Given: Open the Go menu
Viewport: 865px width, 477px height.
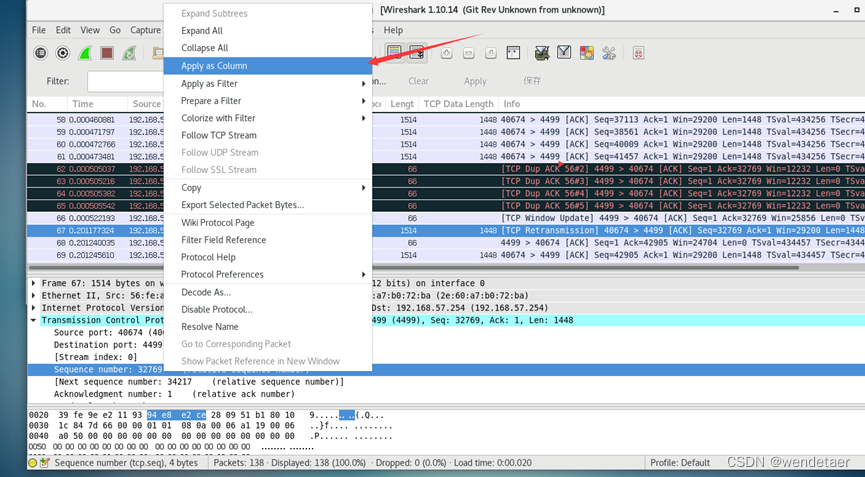Looking at the screenshot, I should (115, 30).
